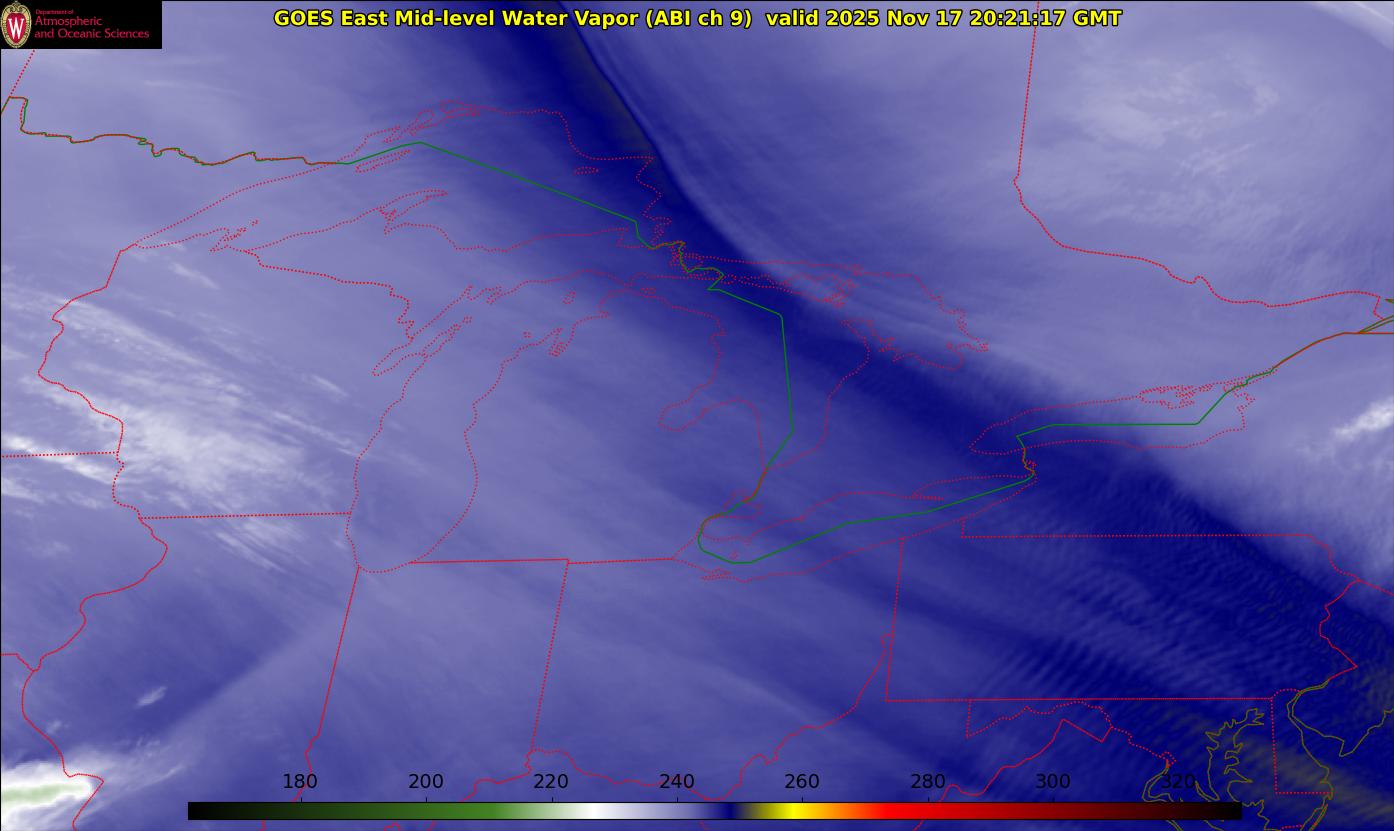Click the "240" color scale label

[x=677, y=782]
